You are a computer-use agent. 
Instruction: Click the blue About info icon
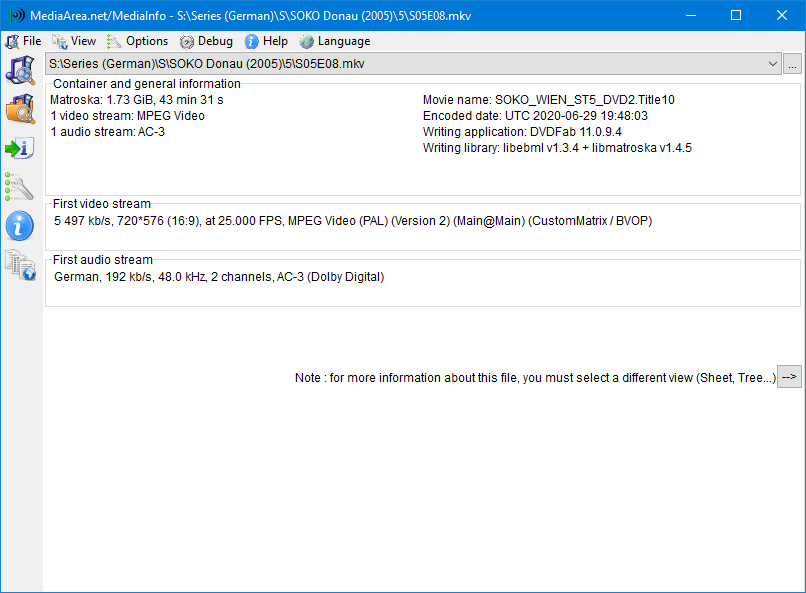pyautogui.click(x=20, y=226)
